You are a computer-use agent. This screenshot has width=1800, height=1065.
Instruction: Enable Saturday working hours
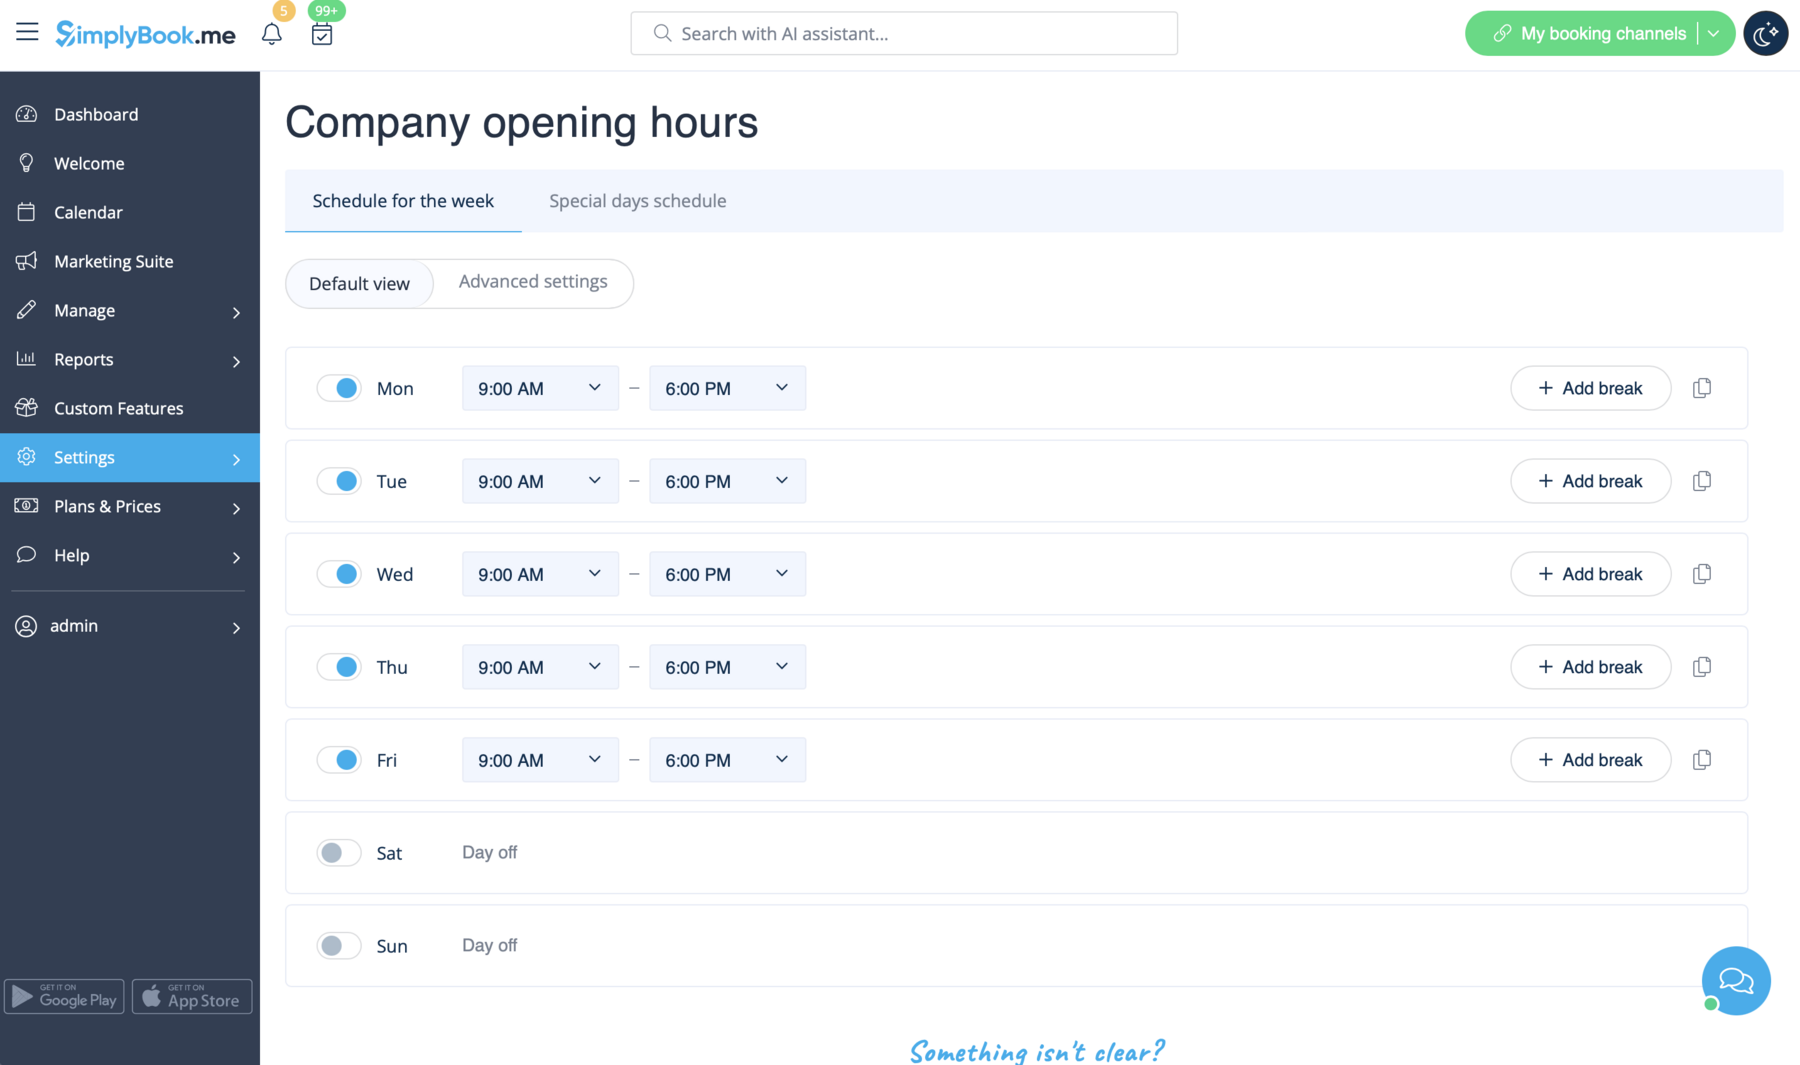[339, 852]
